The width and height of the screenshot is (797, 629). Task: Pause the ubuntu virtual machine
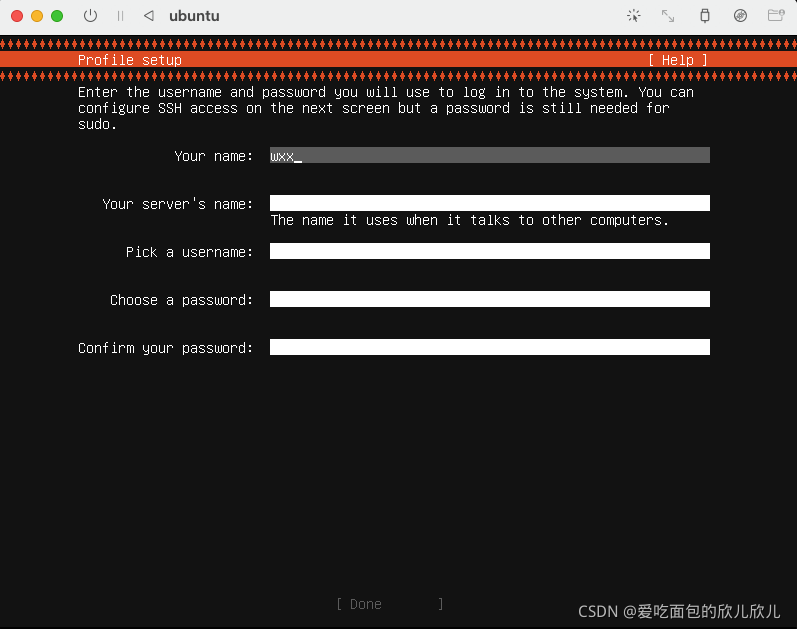click(120, 16)
